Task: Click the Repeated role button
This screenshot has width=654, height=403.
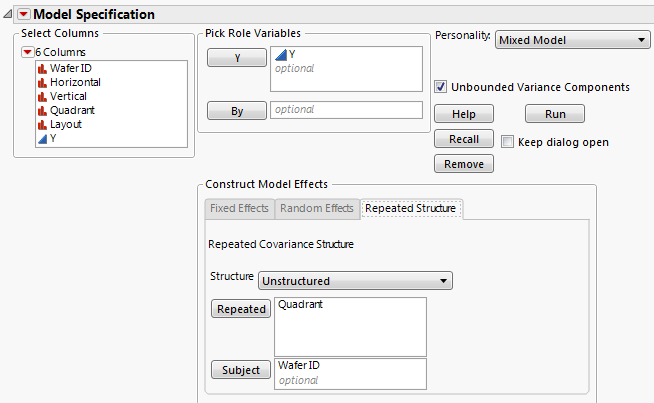Action: (x=241, y=309)
